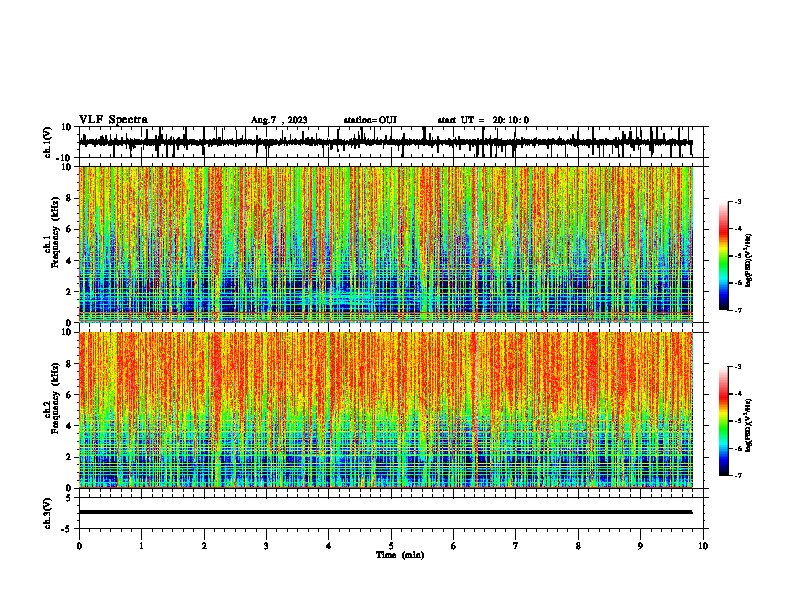Click ch.2 frequency axis tick "4"
792x612 pixels.
pyautogui.click(x=69, y=426)
